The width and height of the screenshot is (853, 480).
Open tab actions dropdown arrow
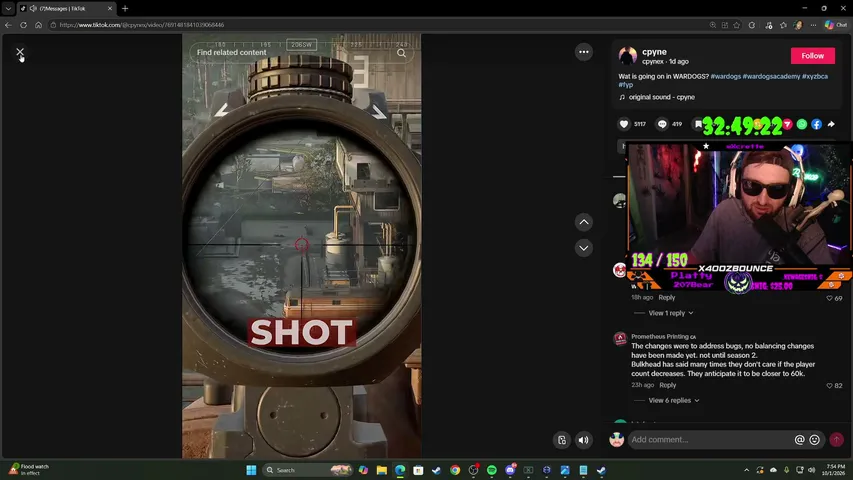(8, 9)
